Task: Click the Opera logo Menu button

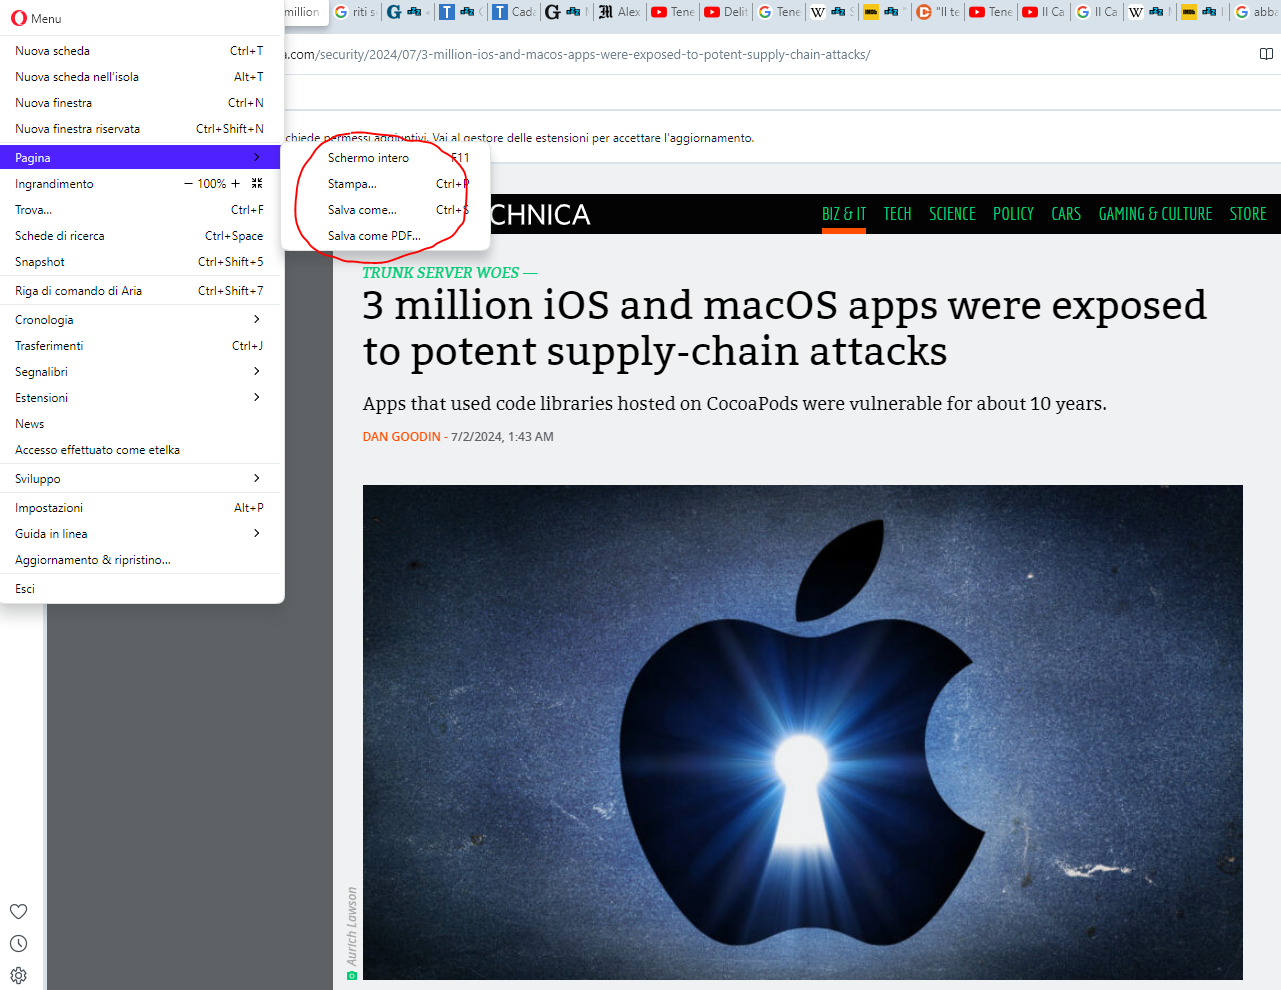Action: coord(36,18)
